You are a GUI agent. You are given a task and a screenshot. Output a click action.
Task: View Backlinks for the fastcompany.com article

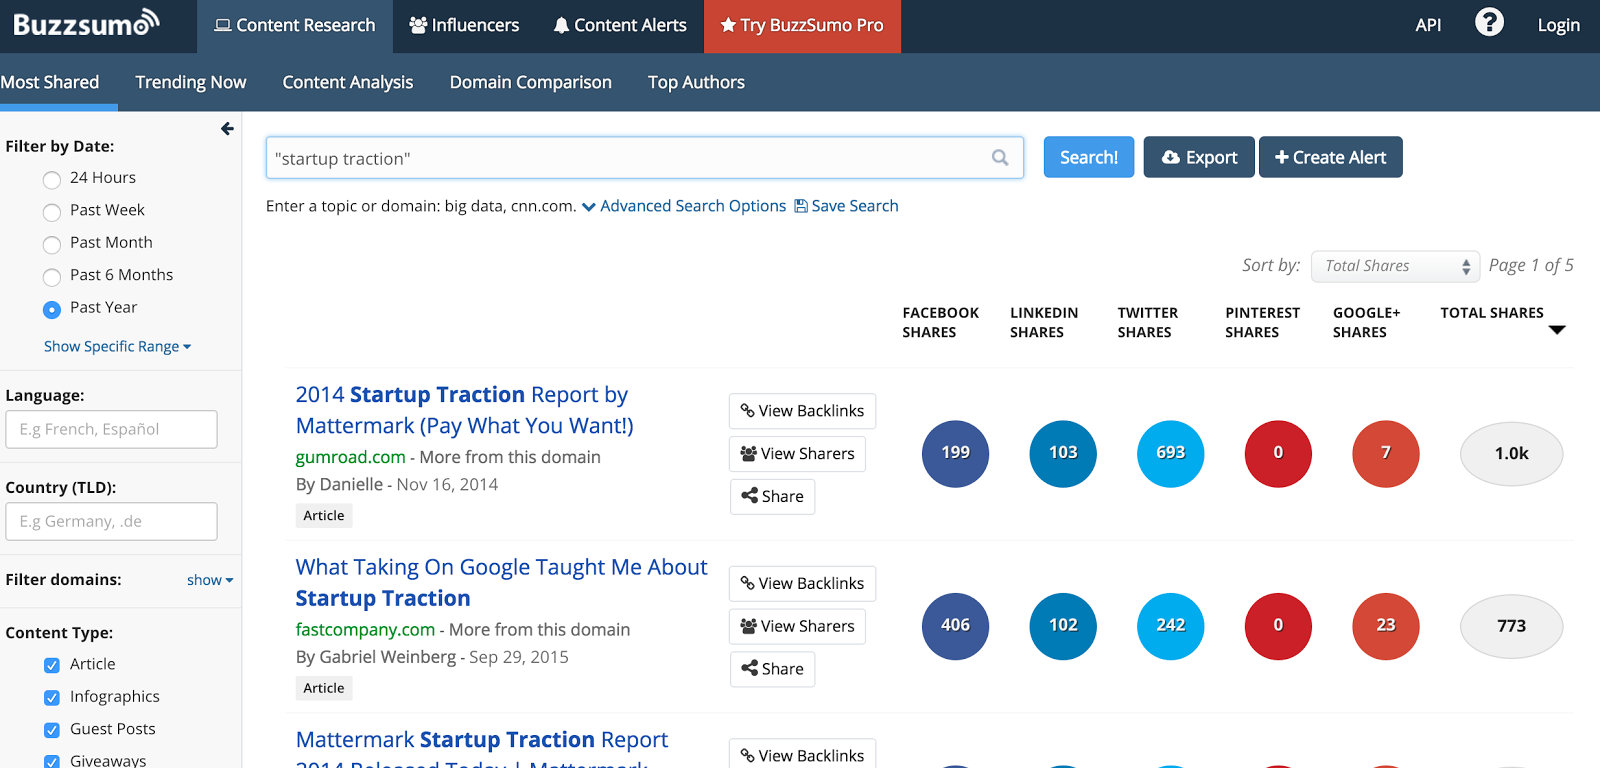[802, 583]
